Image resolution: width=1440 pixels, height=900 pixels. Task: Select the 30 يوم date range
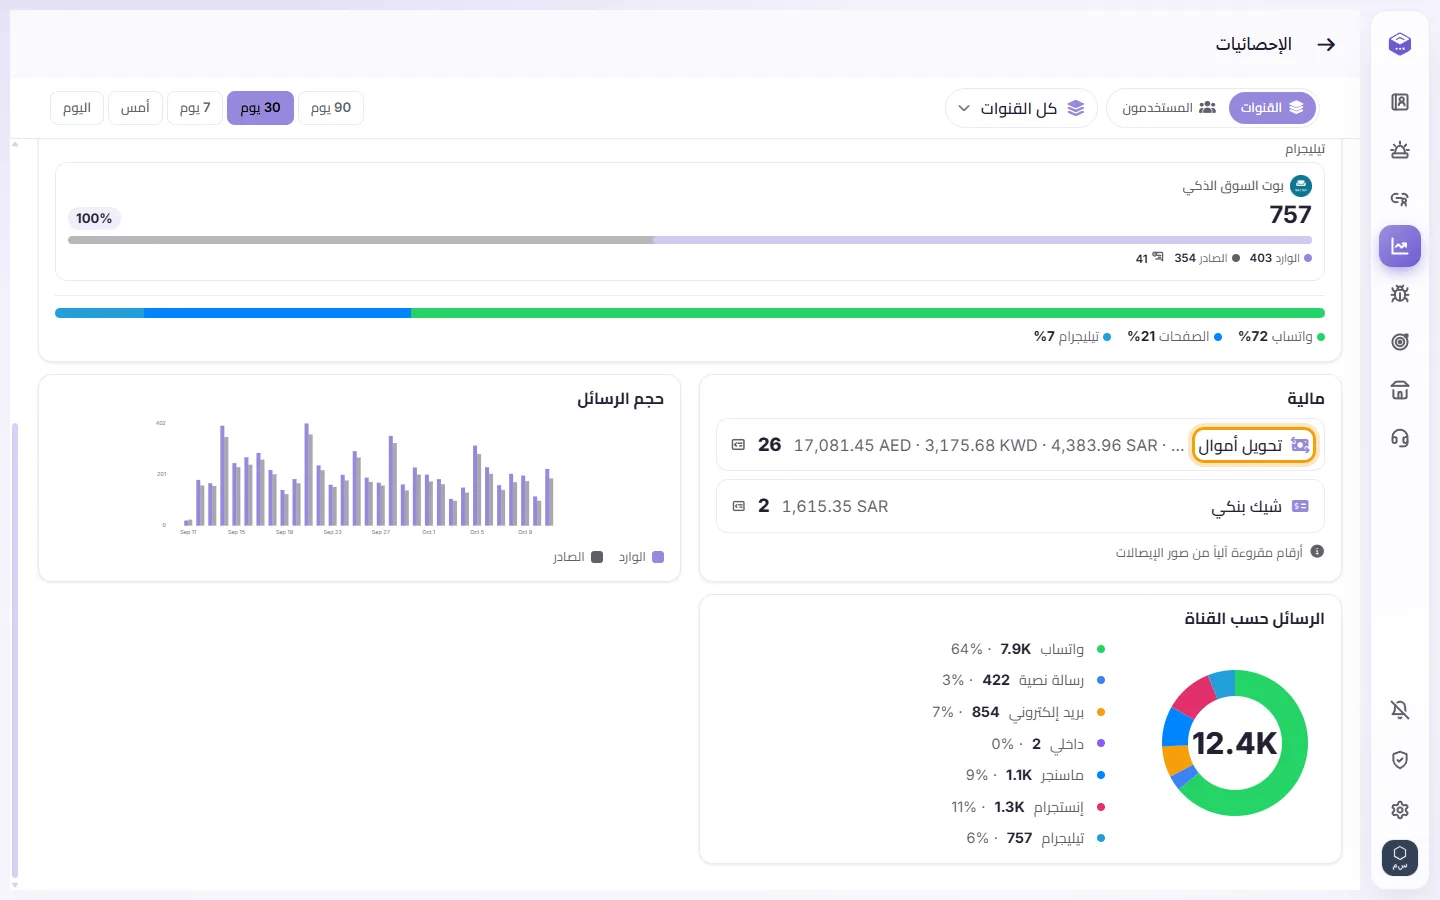coord(260,108)
